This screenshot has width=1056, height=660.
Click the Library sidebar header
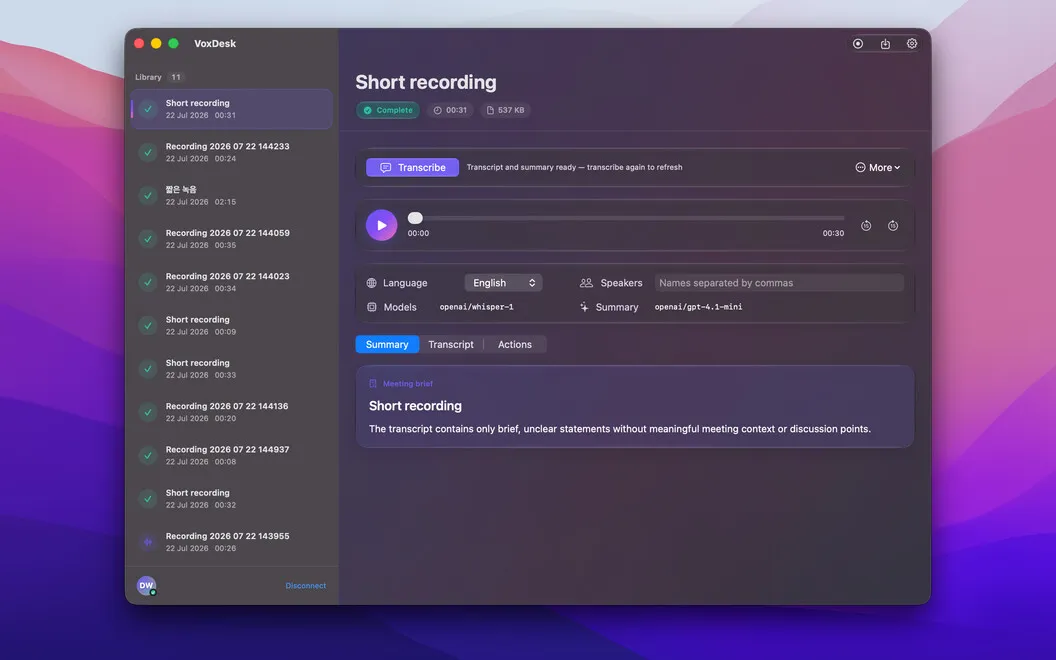click(148, 77)
